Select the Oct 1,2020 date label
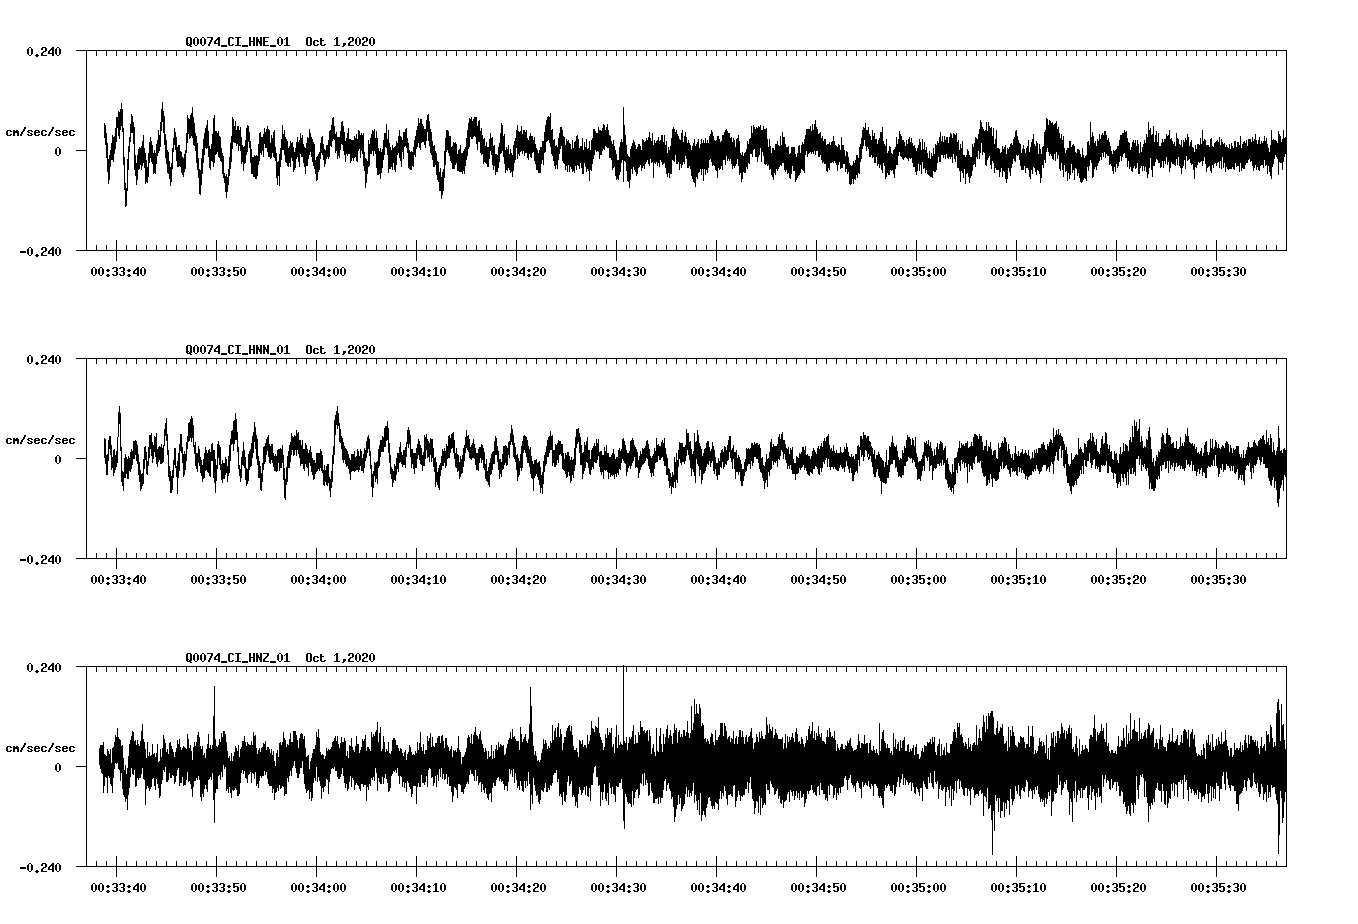 [340, 42]
